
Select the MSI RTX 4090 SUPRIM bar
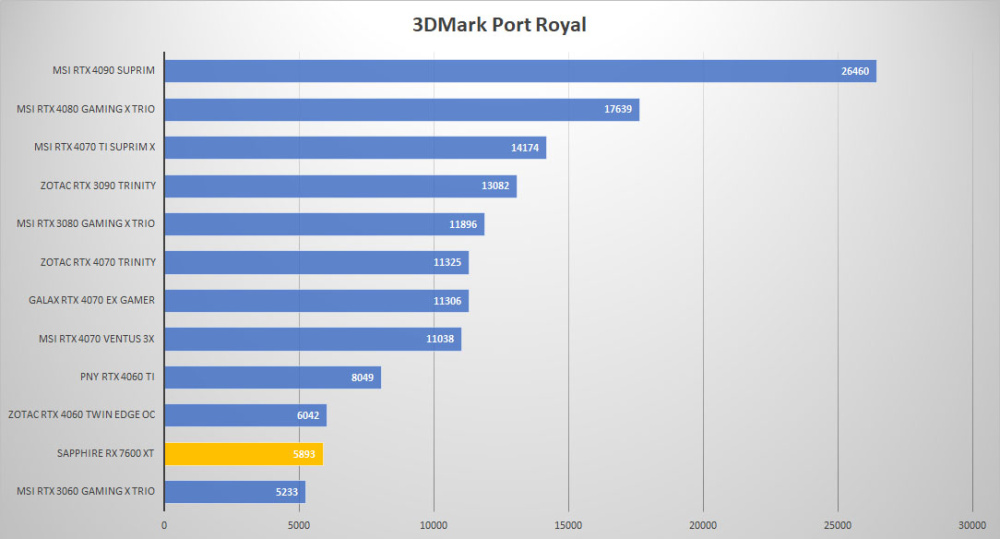(520, 71)
